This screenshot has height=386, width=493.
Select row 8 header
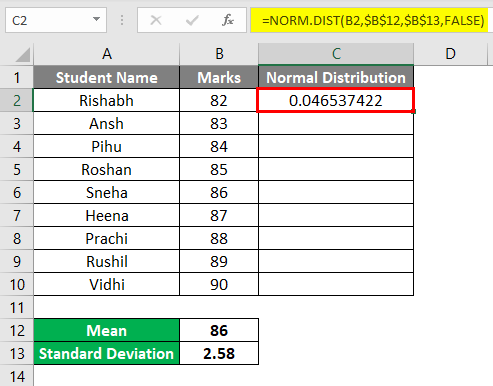click(x=17, y=238)
